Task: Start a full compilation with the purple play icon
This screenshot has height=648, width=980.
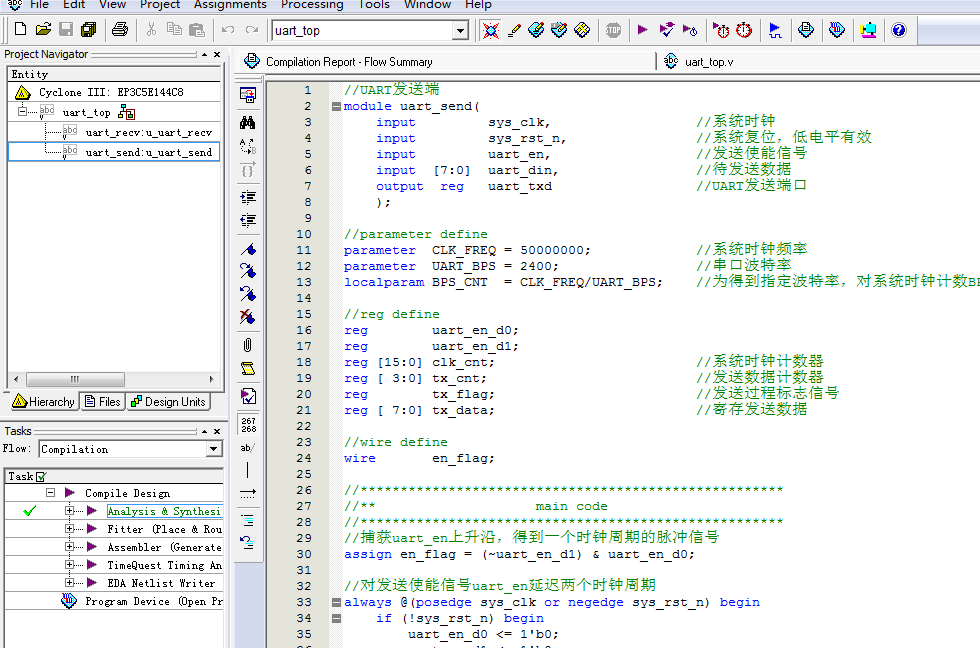Action: pos(642,30)
